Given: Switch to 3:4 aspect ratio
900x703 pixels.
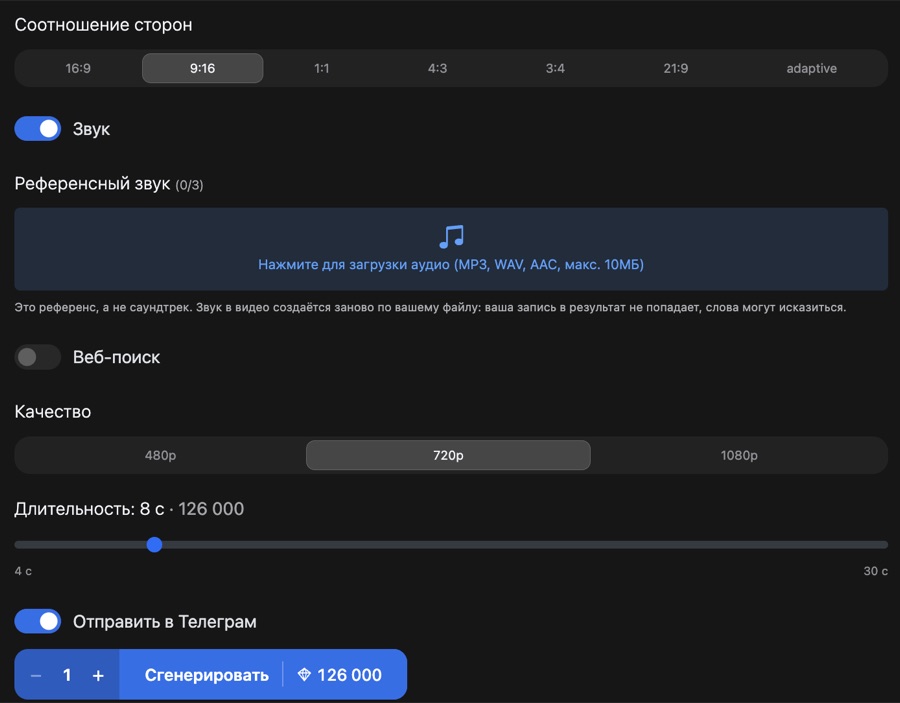Looking at the screenshot, I should [x=555, y=68].
